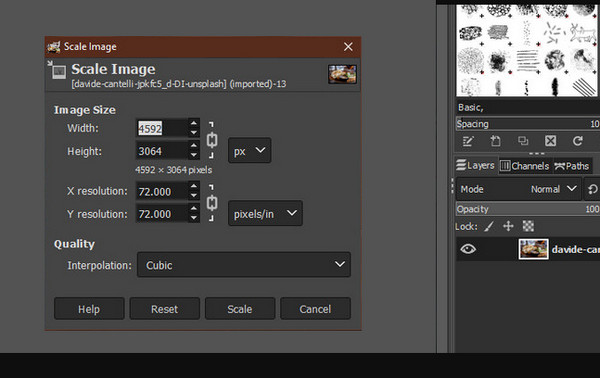Cancel the Scale Image dialog
The width and height of the screenshot is (600, 378).
315,308
